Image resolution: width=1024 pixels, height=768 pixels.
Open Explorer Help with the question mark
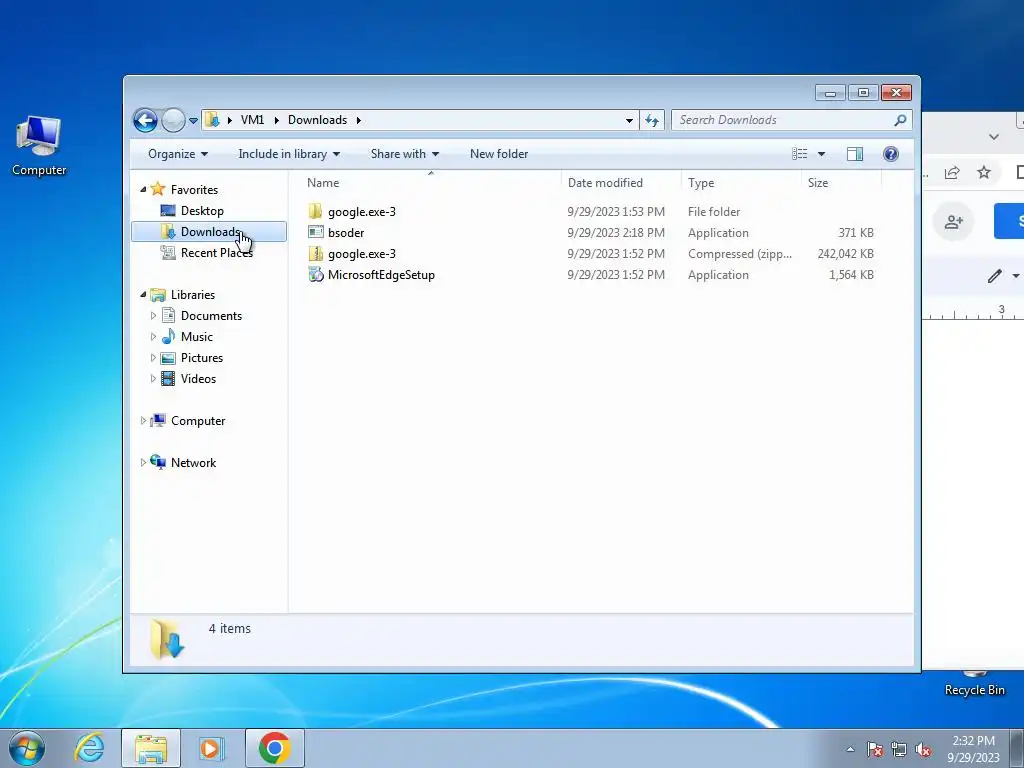tap(890, 154)
